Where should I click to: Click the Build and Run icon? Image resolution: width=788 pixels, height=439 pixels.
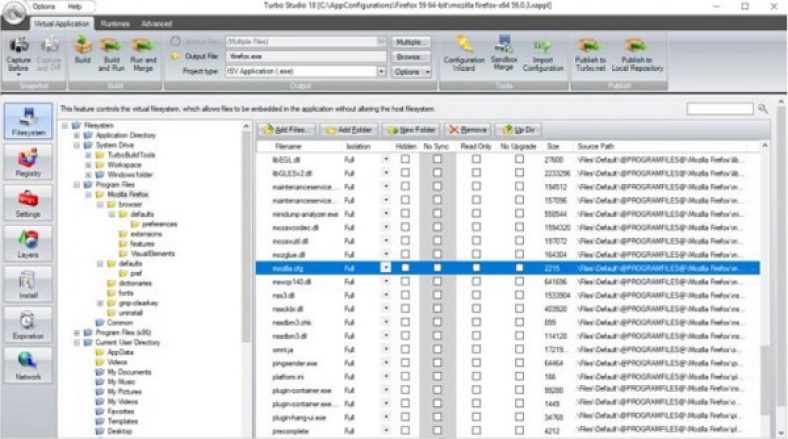click(x=111, y=55)
